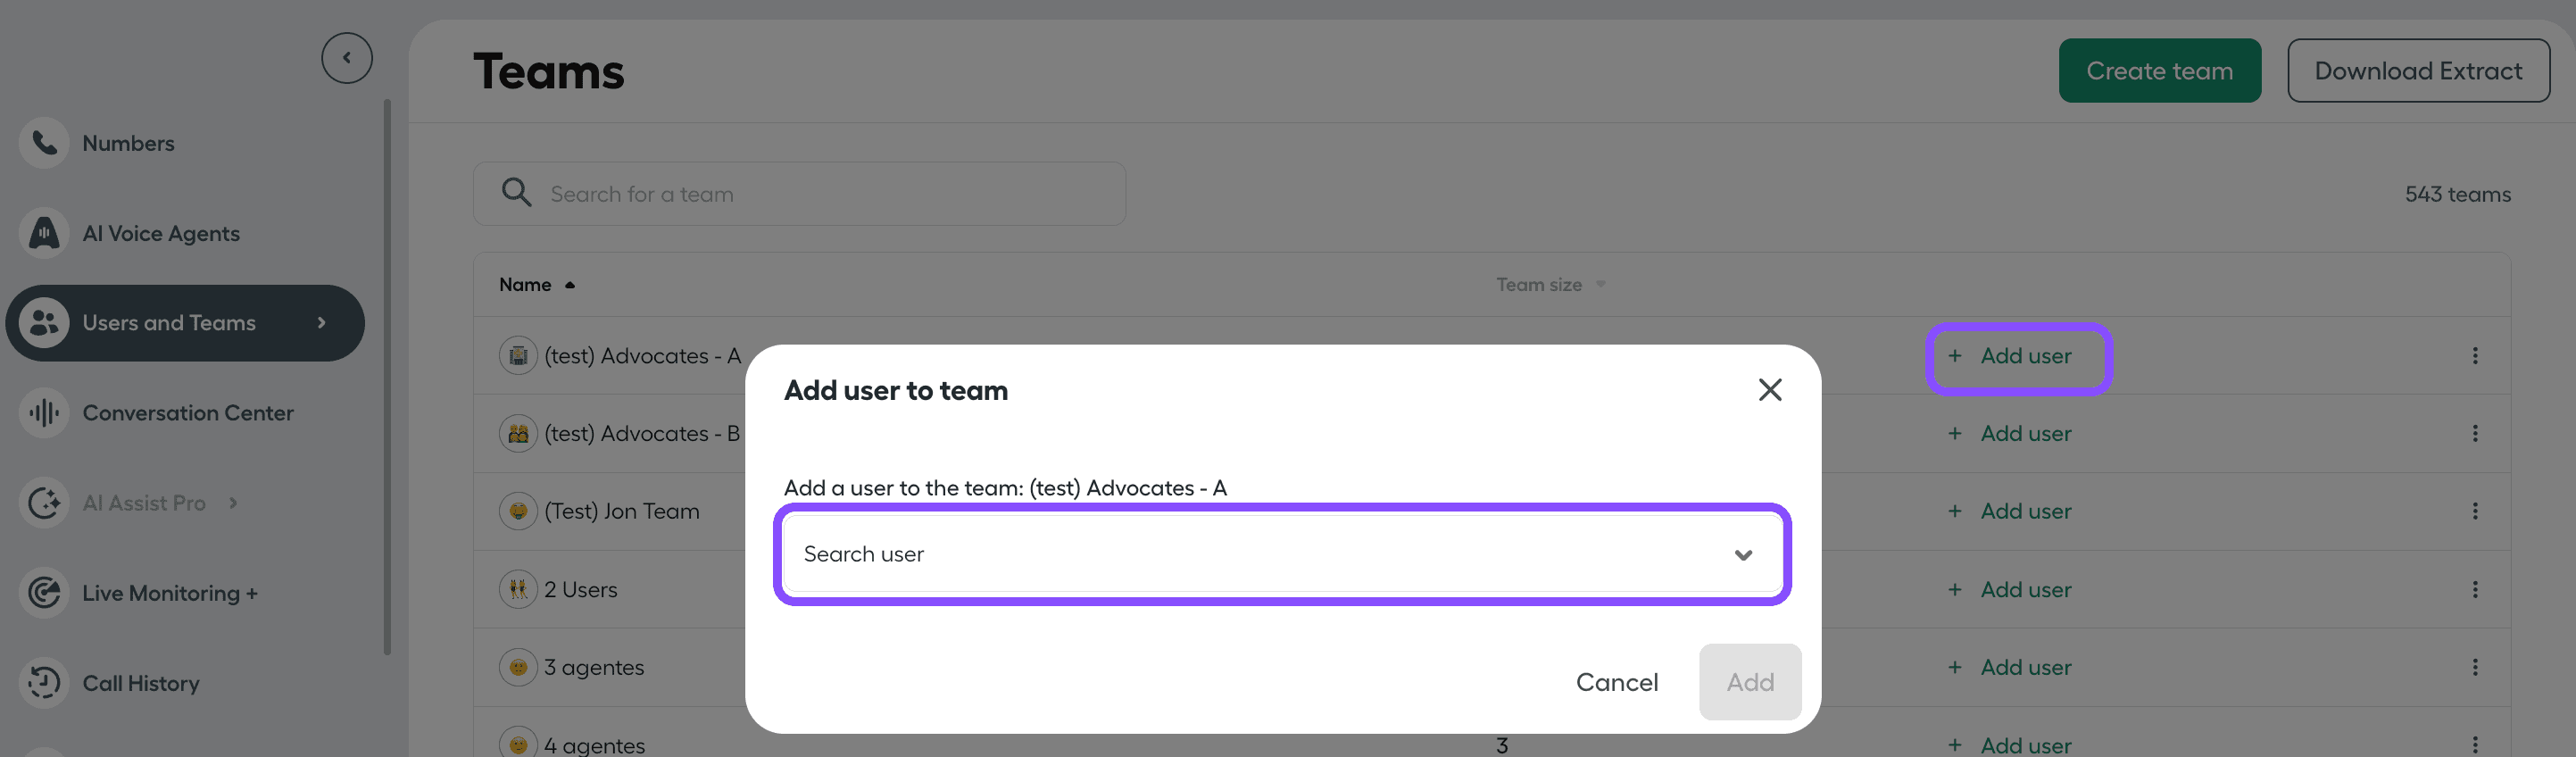Open Conversation Center via its waveform icon
2576x757 pixels.
(43, 412)
